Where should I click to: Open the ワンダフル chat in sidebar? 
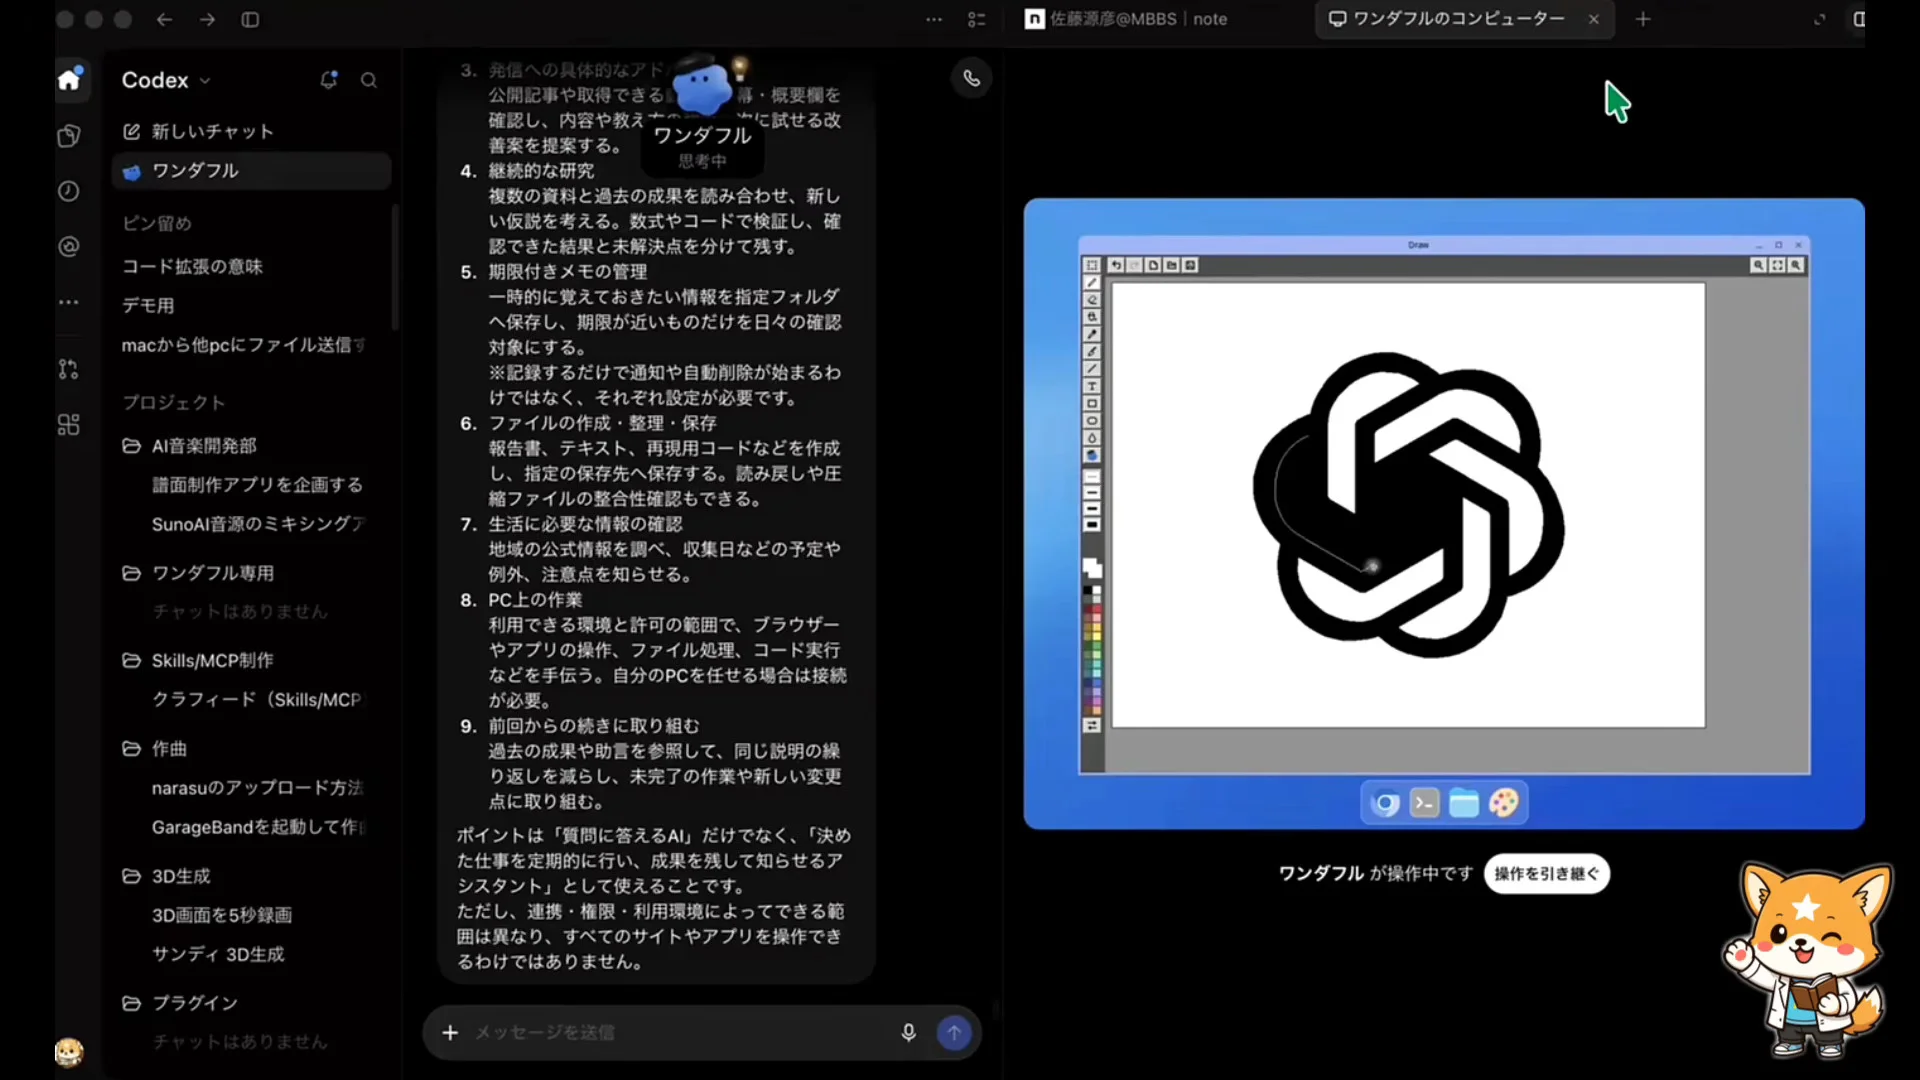(251, 171)
